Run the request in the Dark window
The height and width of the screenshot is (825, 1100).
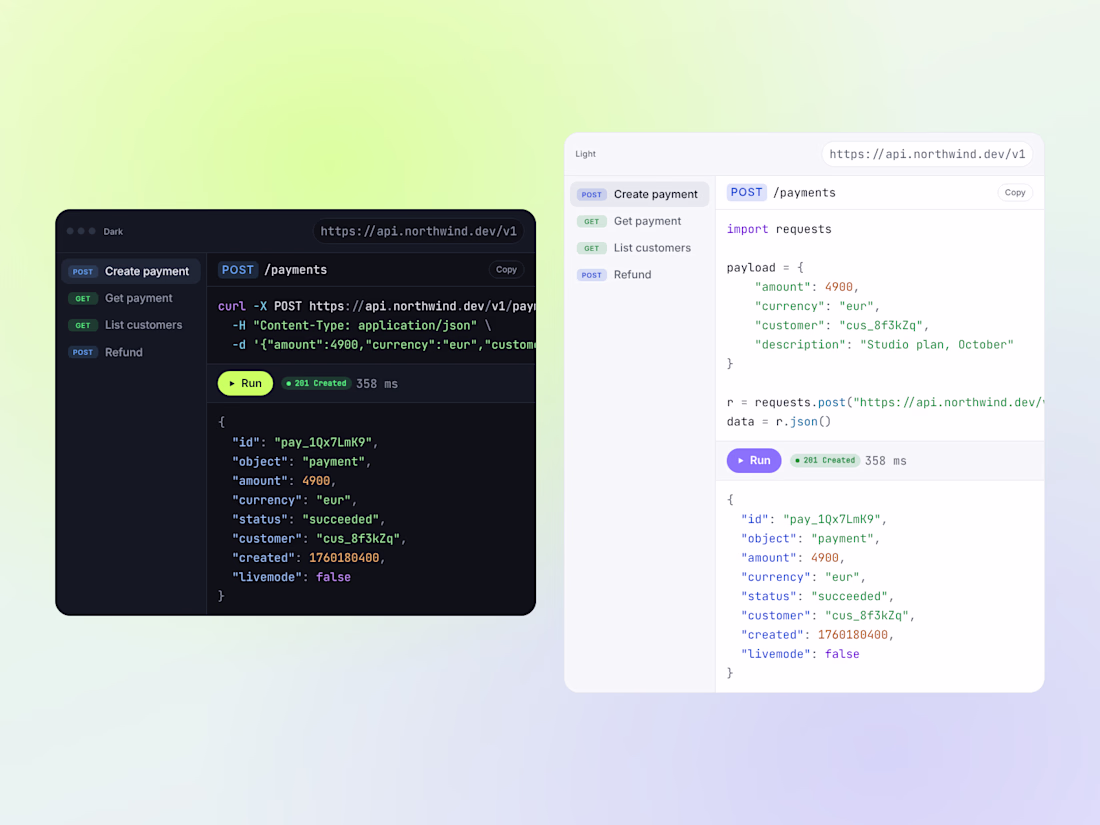pyautogui.click(x=246, y=383)
